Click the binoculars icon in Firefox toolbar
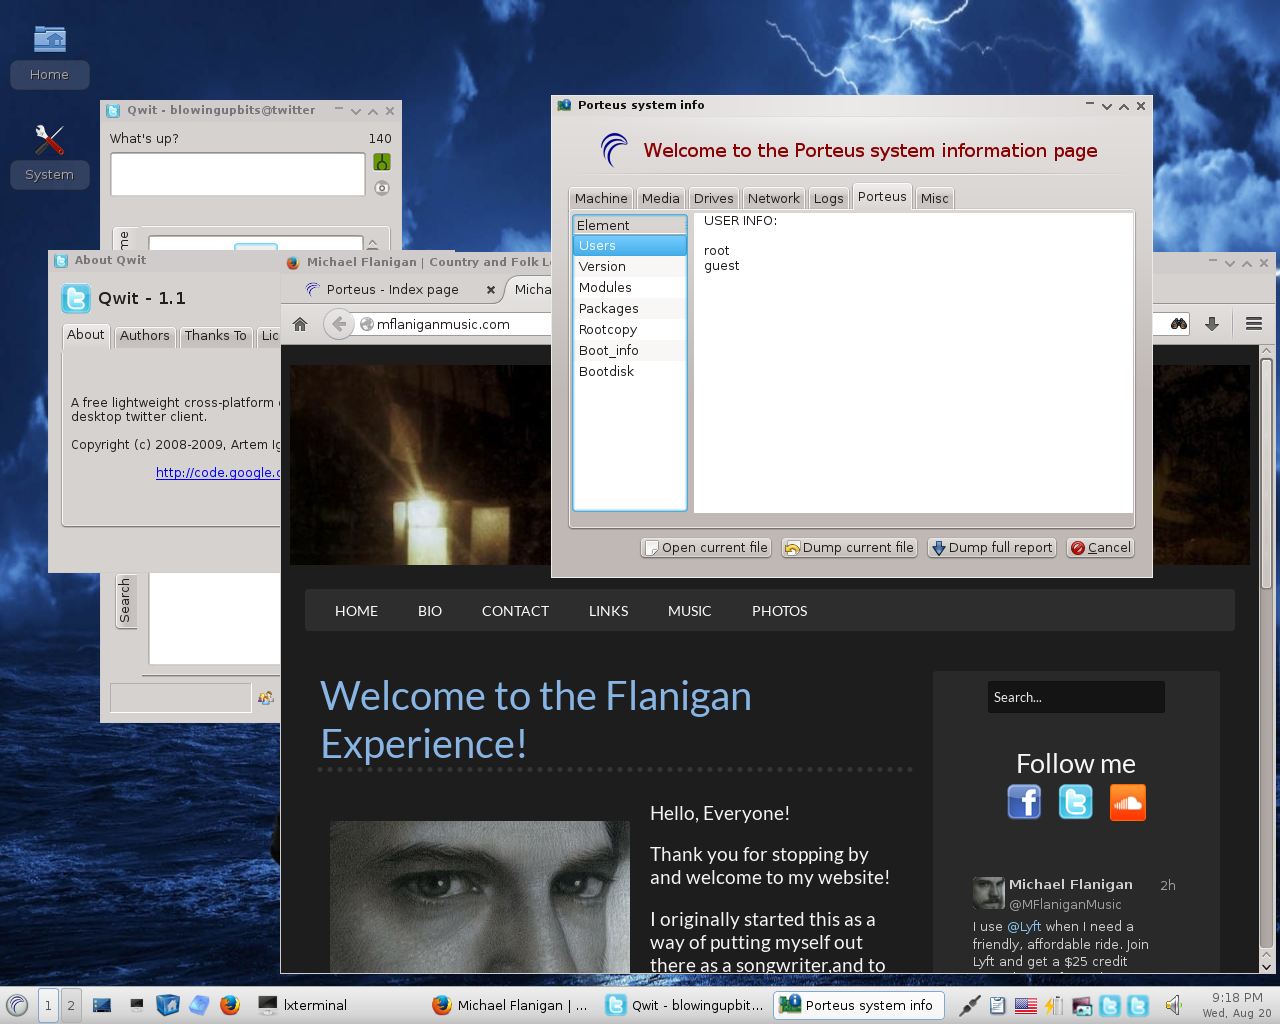The height and width of the screenshot is (1024, 1280). point(1179,324)
